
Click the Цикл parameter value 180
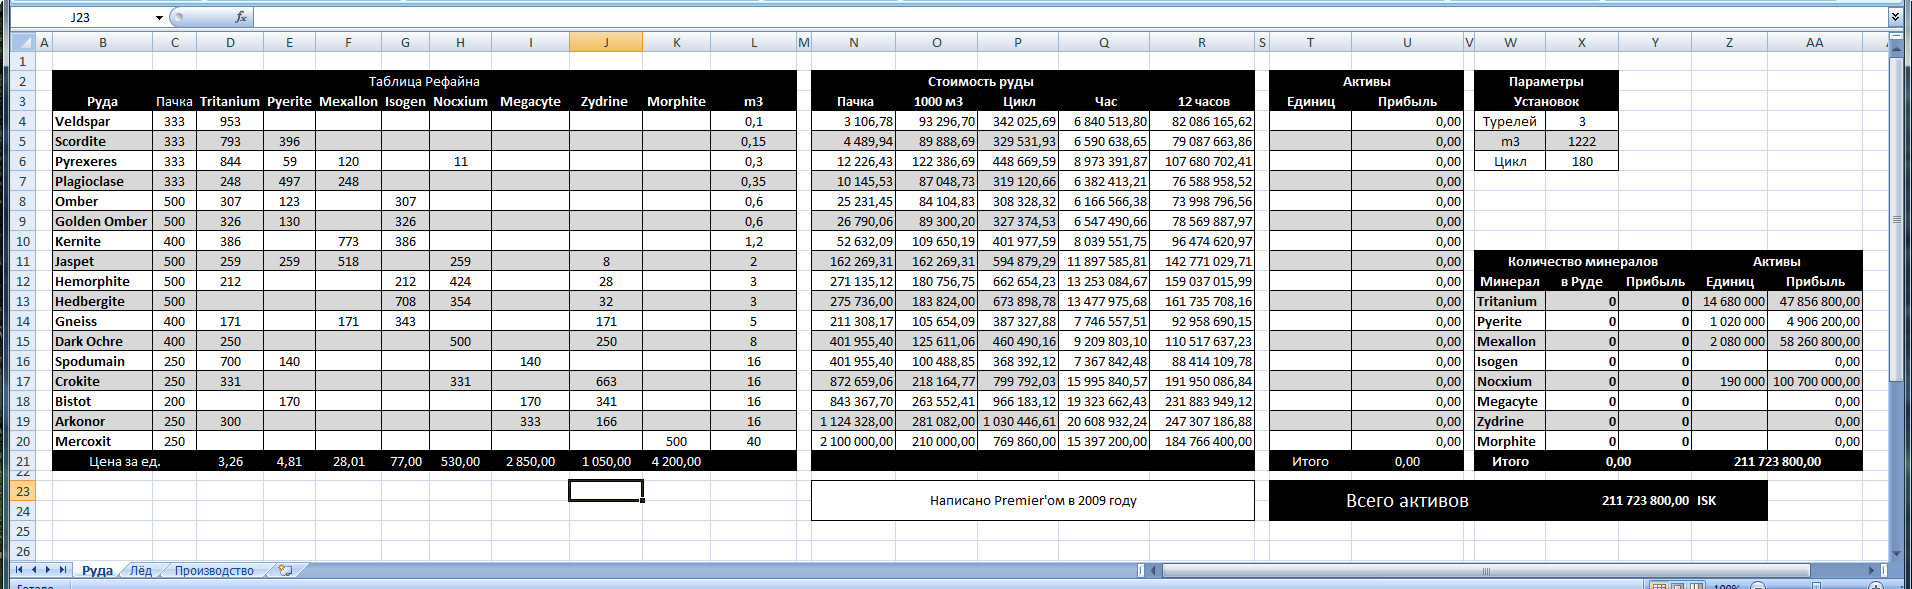[1582, 161]
